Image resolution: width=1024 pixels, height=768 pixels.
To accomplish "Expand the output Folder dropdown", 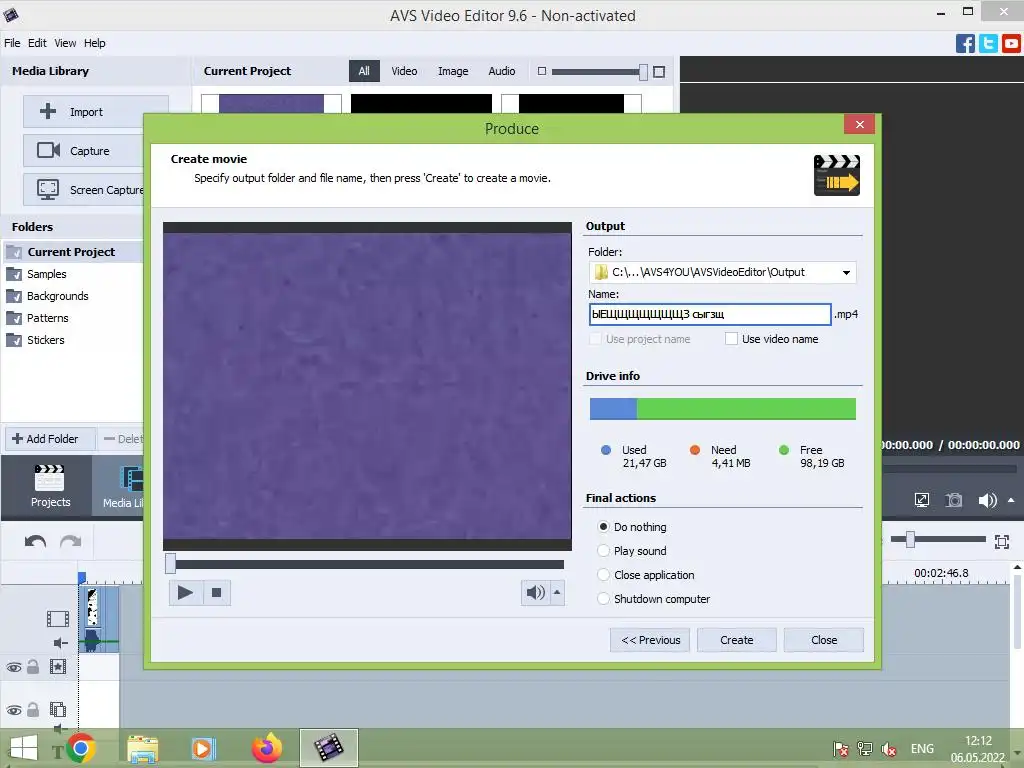I will pyautogui.click(x=846, y=272).
